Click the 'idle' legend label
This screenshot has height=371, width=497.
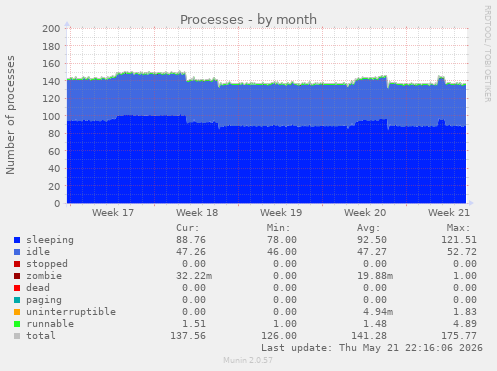click(38, 252)
